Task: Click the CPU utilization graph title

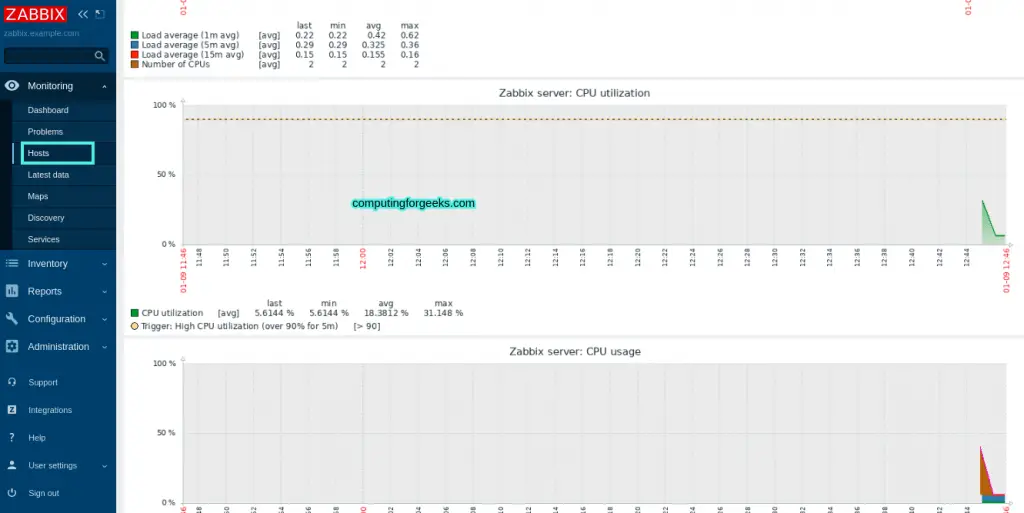Action: [x=574, y=93]
